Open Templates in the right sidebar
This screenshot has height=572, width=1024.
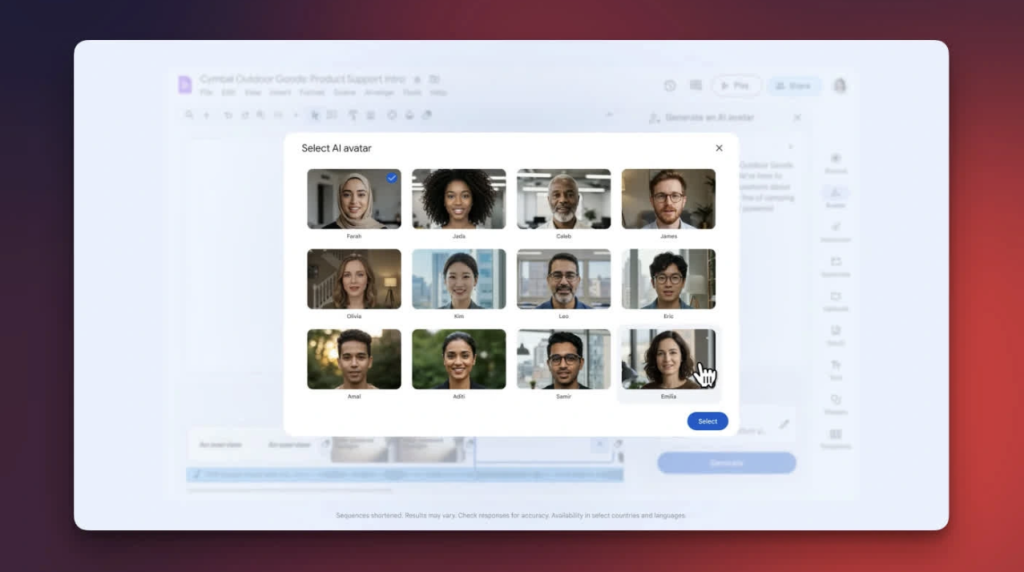tap(835, 438)
